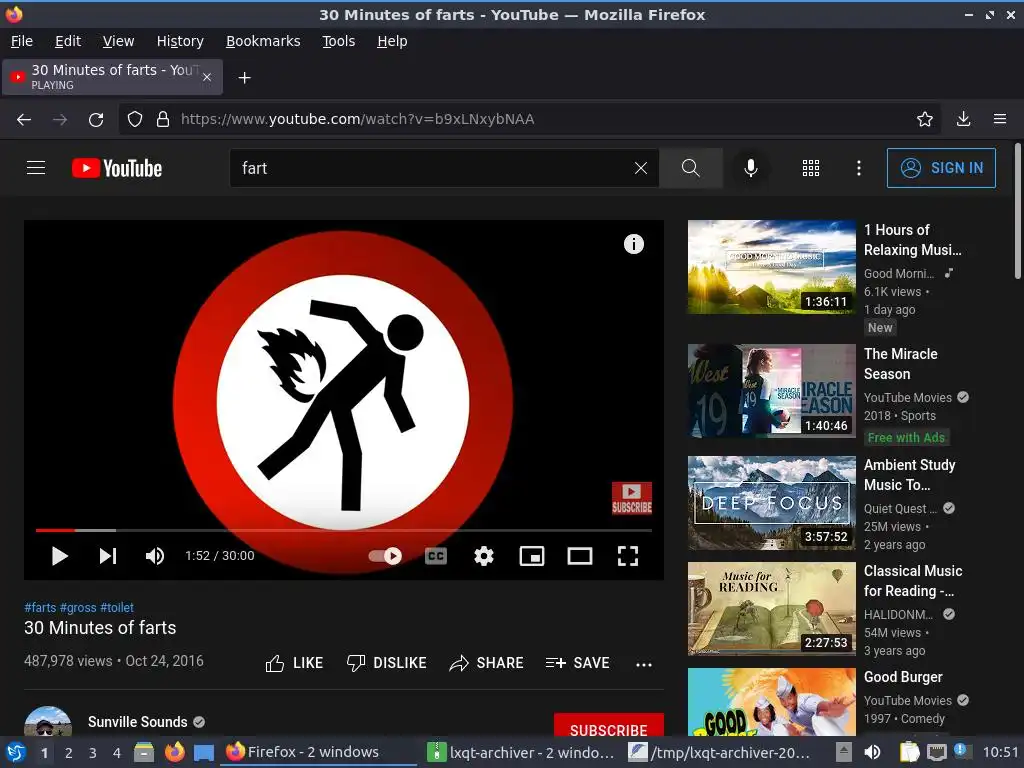Screen dimensions: 1024x768
Task: Open the Tools menu
Action: [x=338, y=41]
